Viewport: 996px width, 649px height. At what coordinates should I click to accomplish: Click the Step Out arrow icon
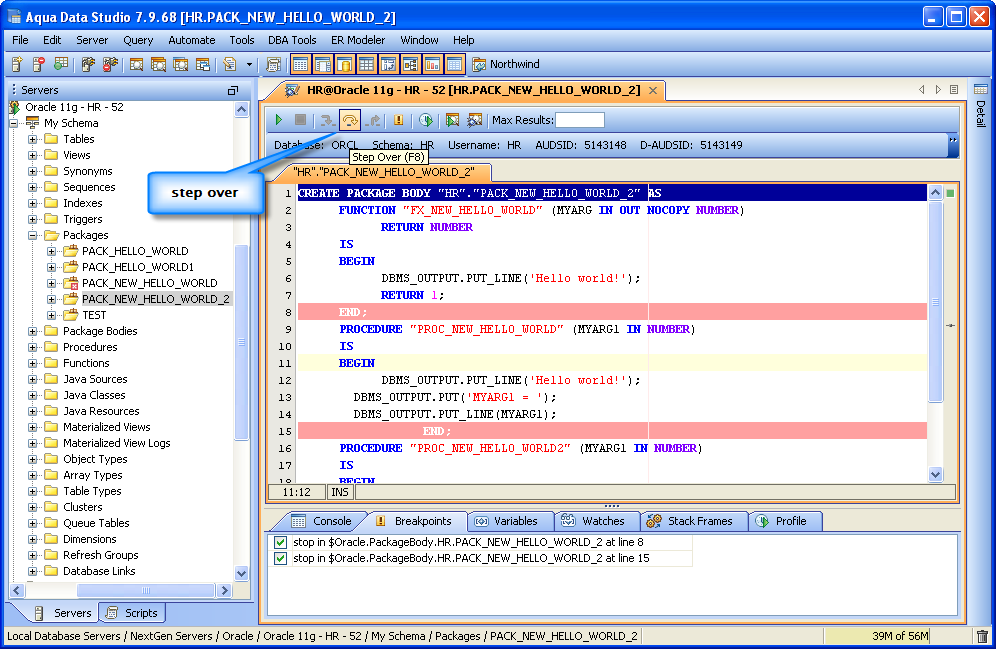click(373, 120)
